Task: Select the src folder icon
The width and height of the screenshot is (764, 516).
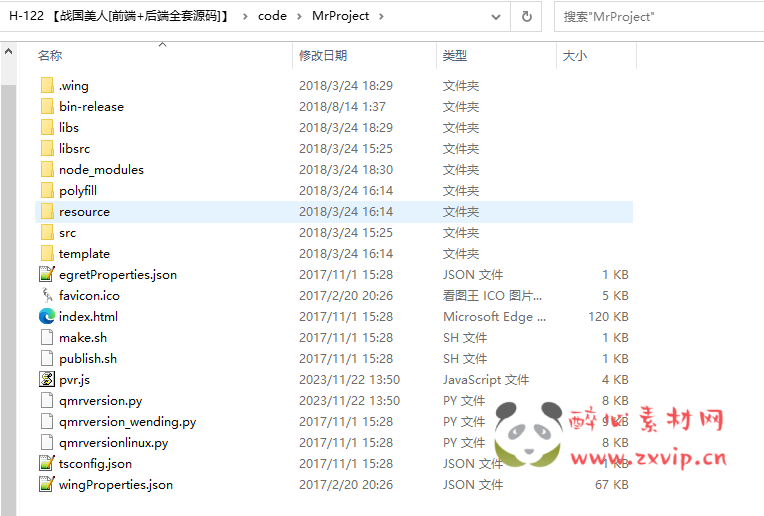Action: click(x=47, y=232)
